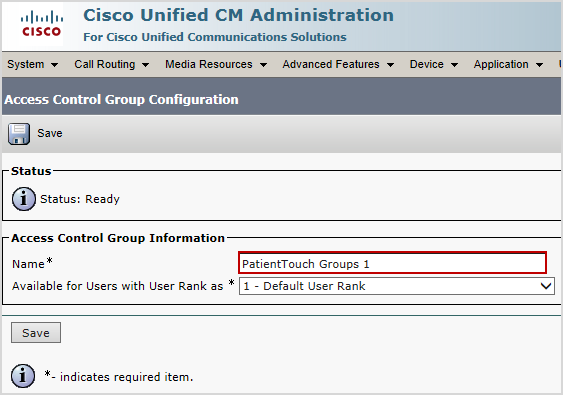The width and height of the screenshot is (563, 395).
Task: Expand the User Rank dropdown
Action: tap(397, 286)
